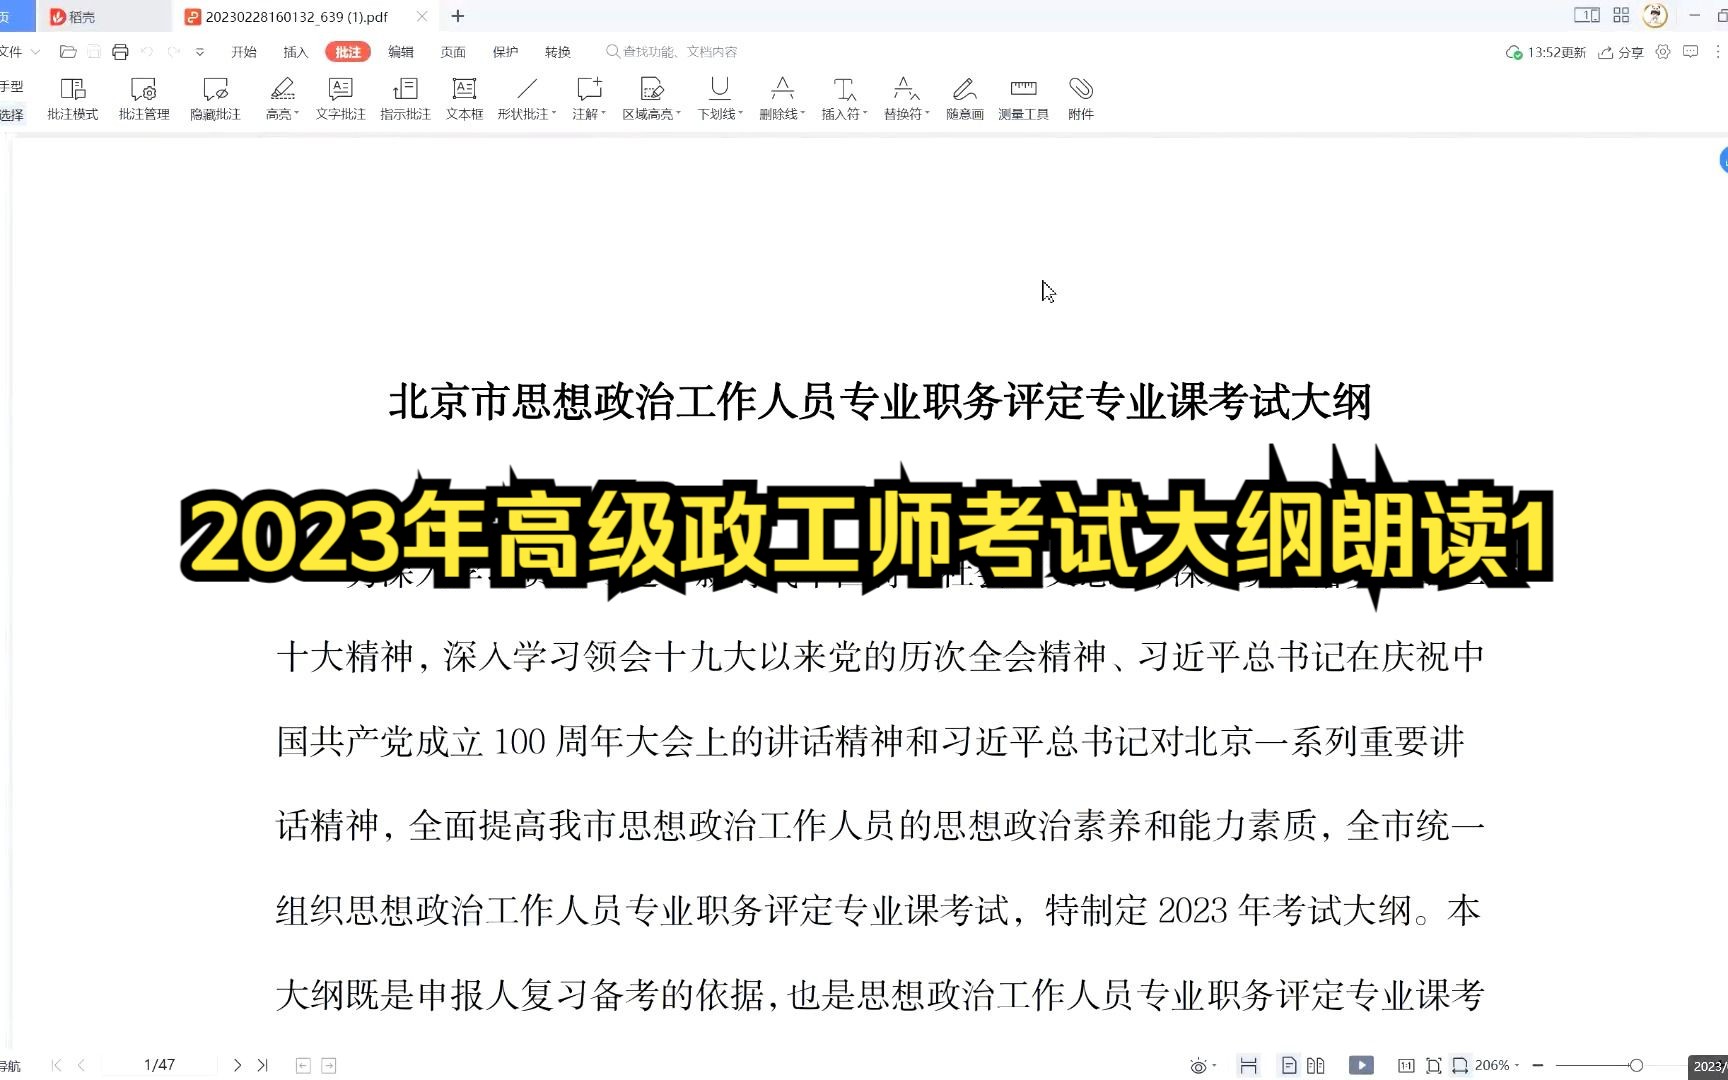This screenshot has width=1728, height=1080.
Task: Click the 13:52更新 cloud sync status
Action: coord(1546,52)
